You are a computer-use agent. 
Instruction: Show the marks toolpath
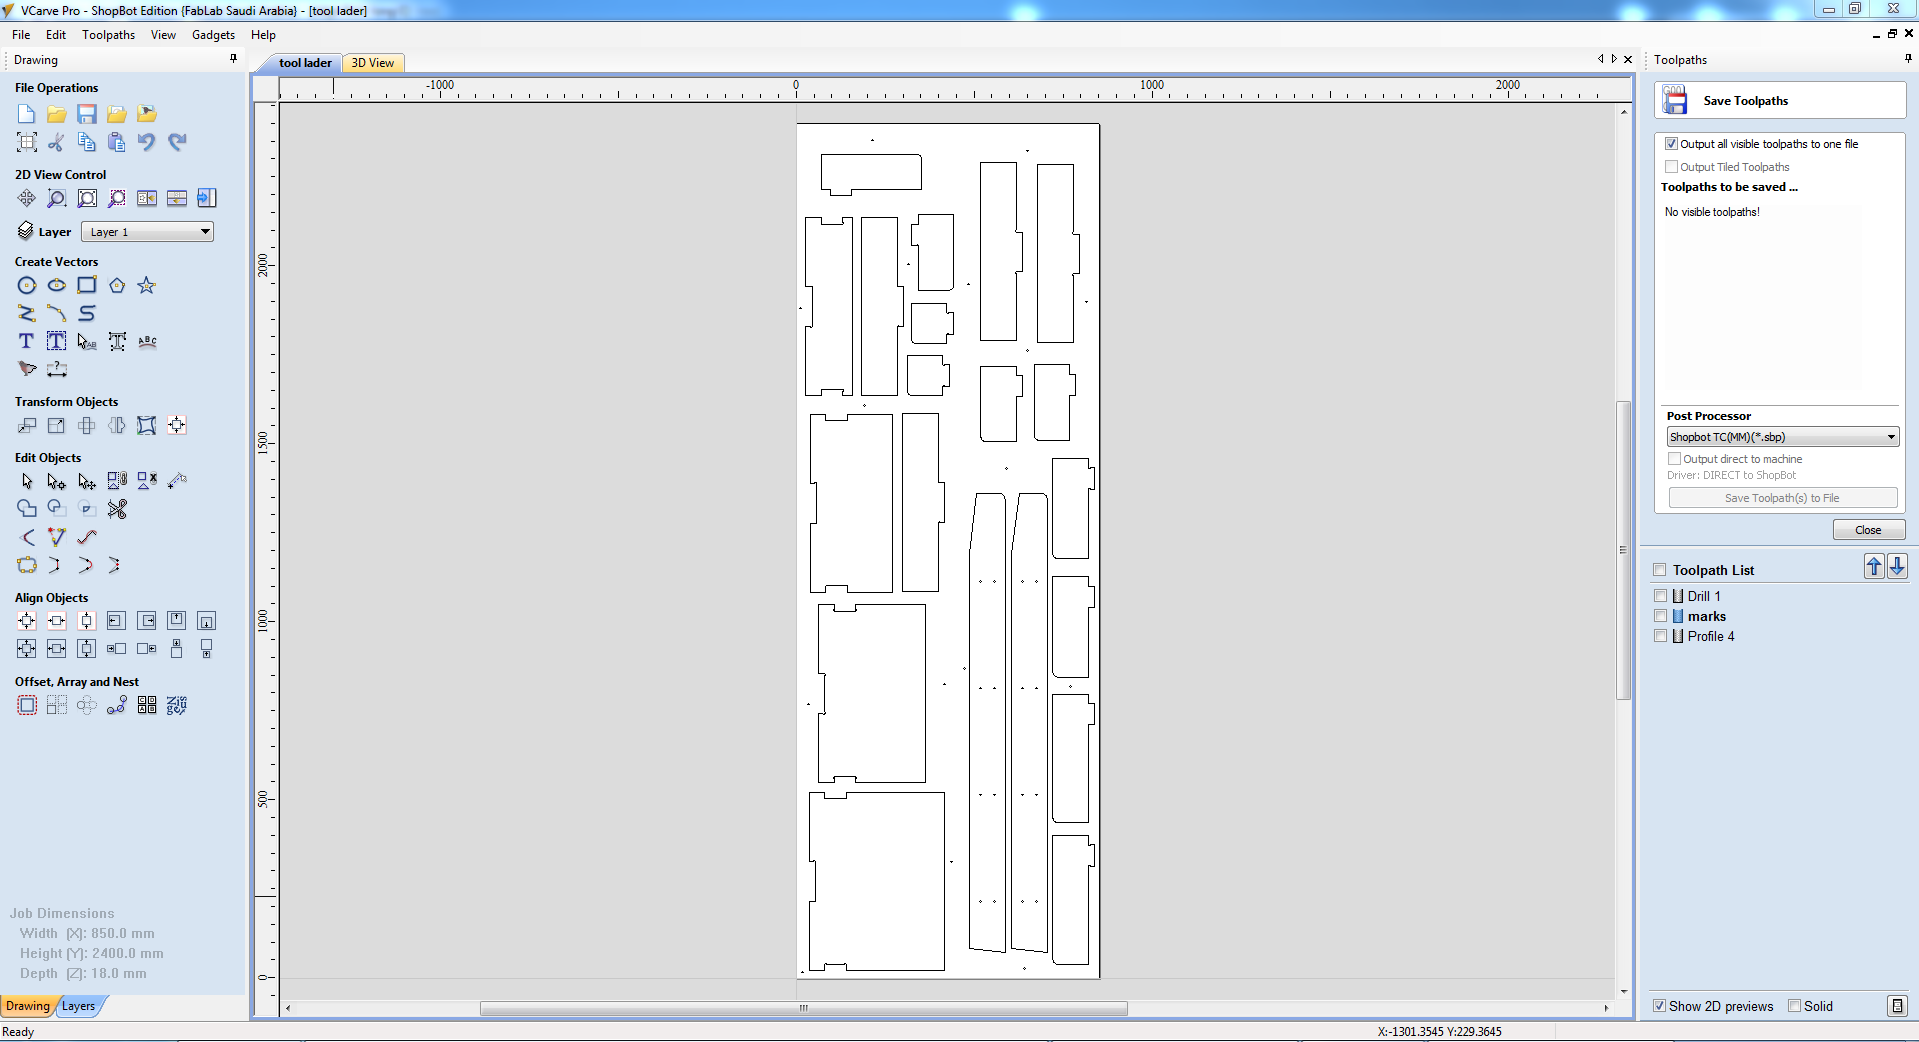click(1660, 616)
